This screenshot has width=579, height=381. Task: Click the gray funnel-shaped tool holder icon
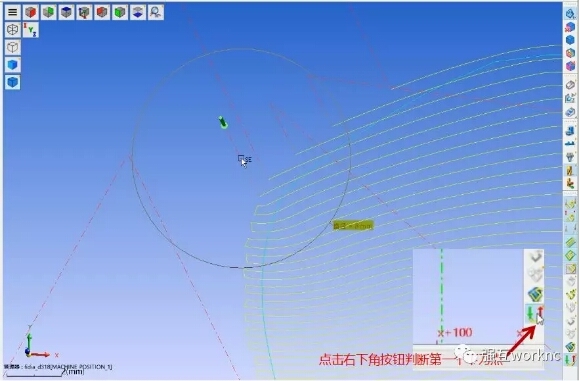[x=570, y=157]
